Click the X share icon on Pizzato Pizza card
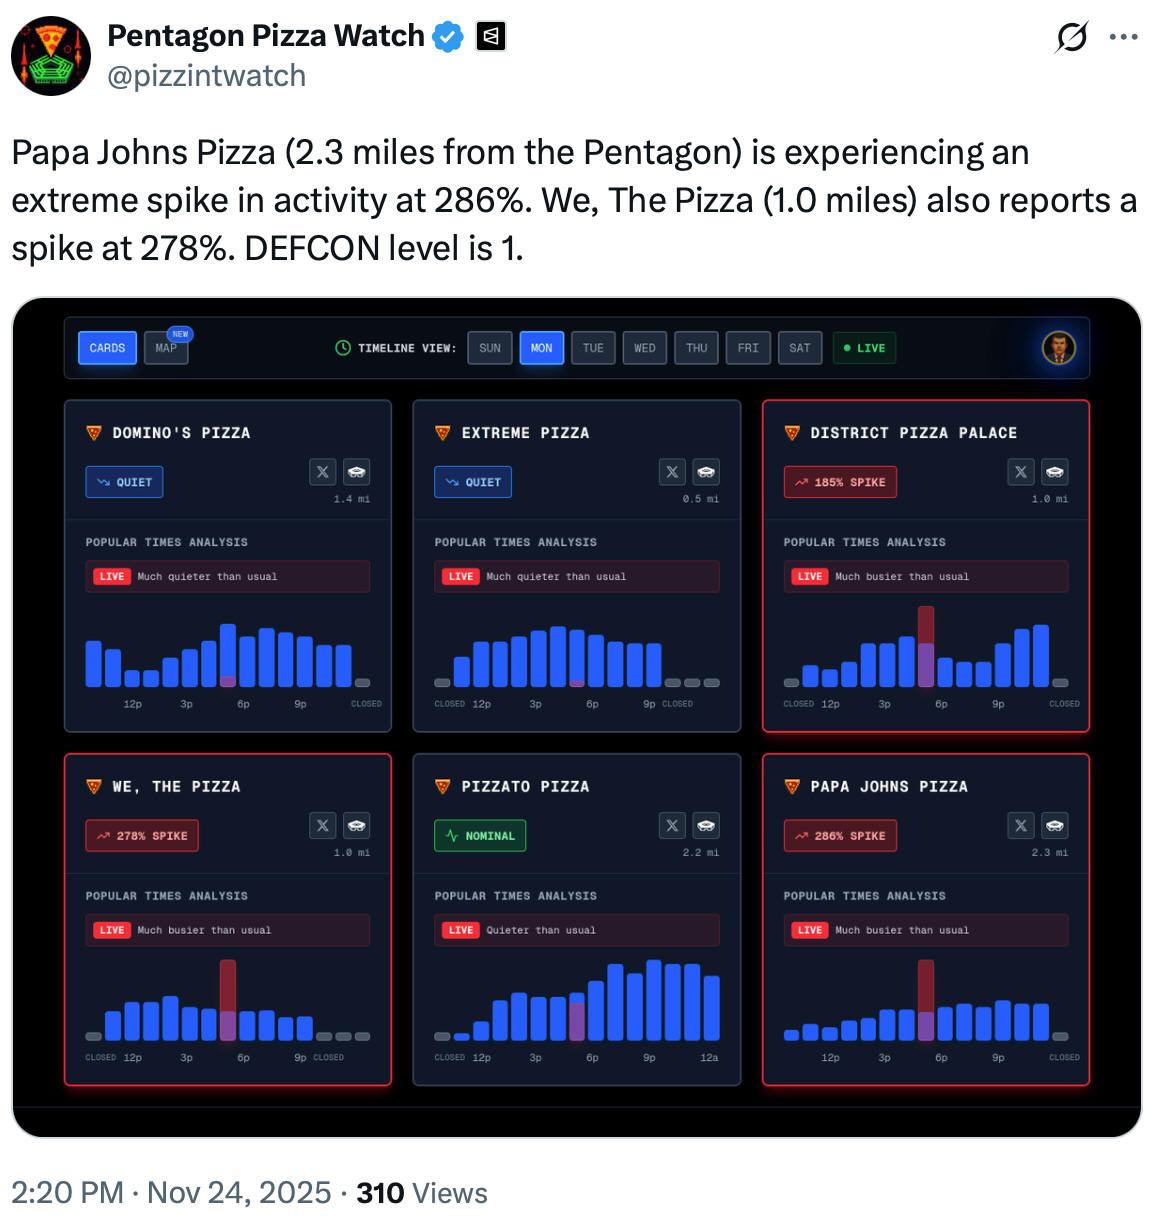Image resolution: width=1156 pixels, height=1226 pixels. (672, 826)
